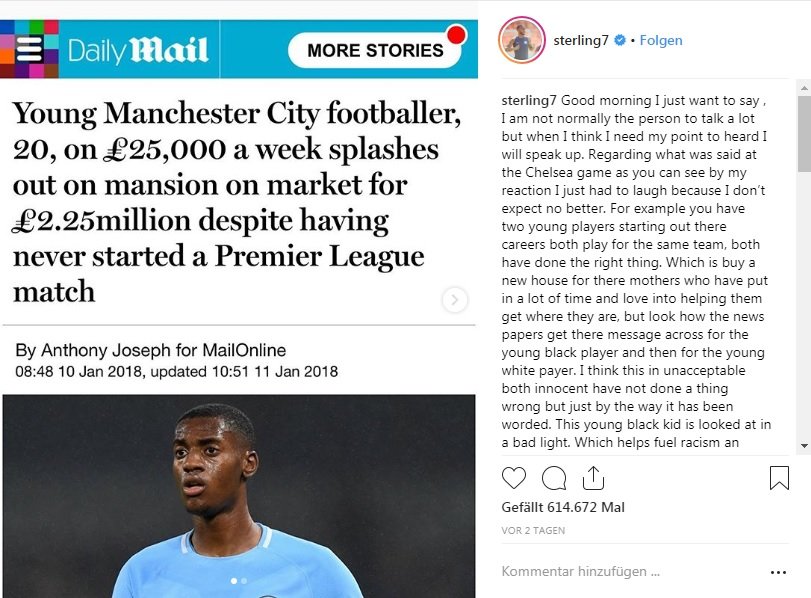Click sterling7 username in the caption
Screen dimensions: 811x598
[x=527, y=101]
